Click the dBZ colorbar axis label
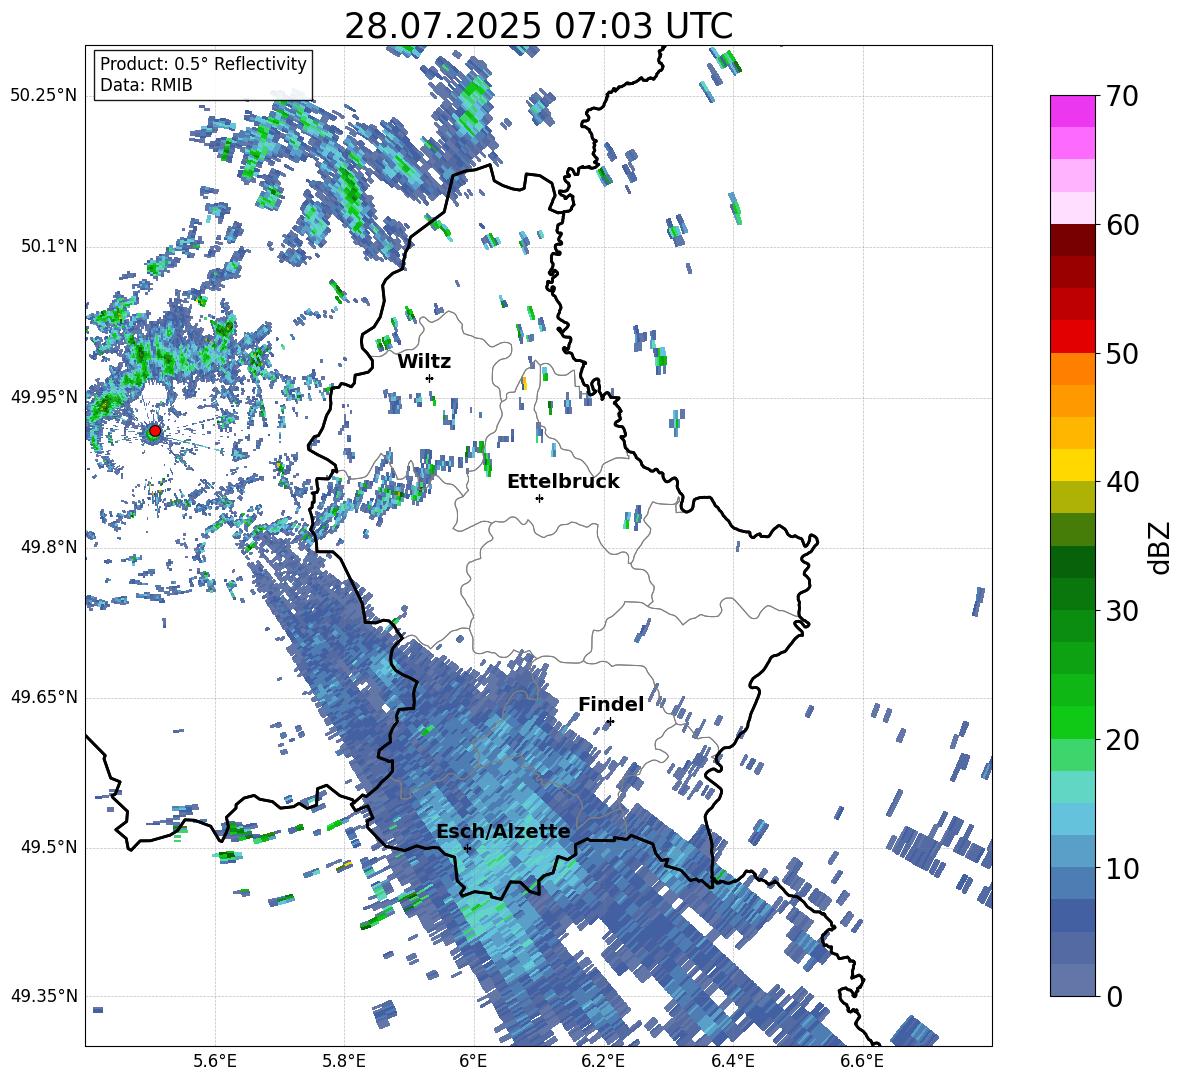The height and width of the screenshot is (1081, 1184). (x=1161, y=547)
